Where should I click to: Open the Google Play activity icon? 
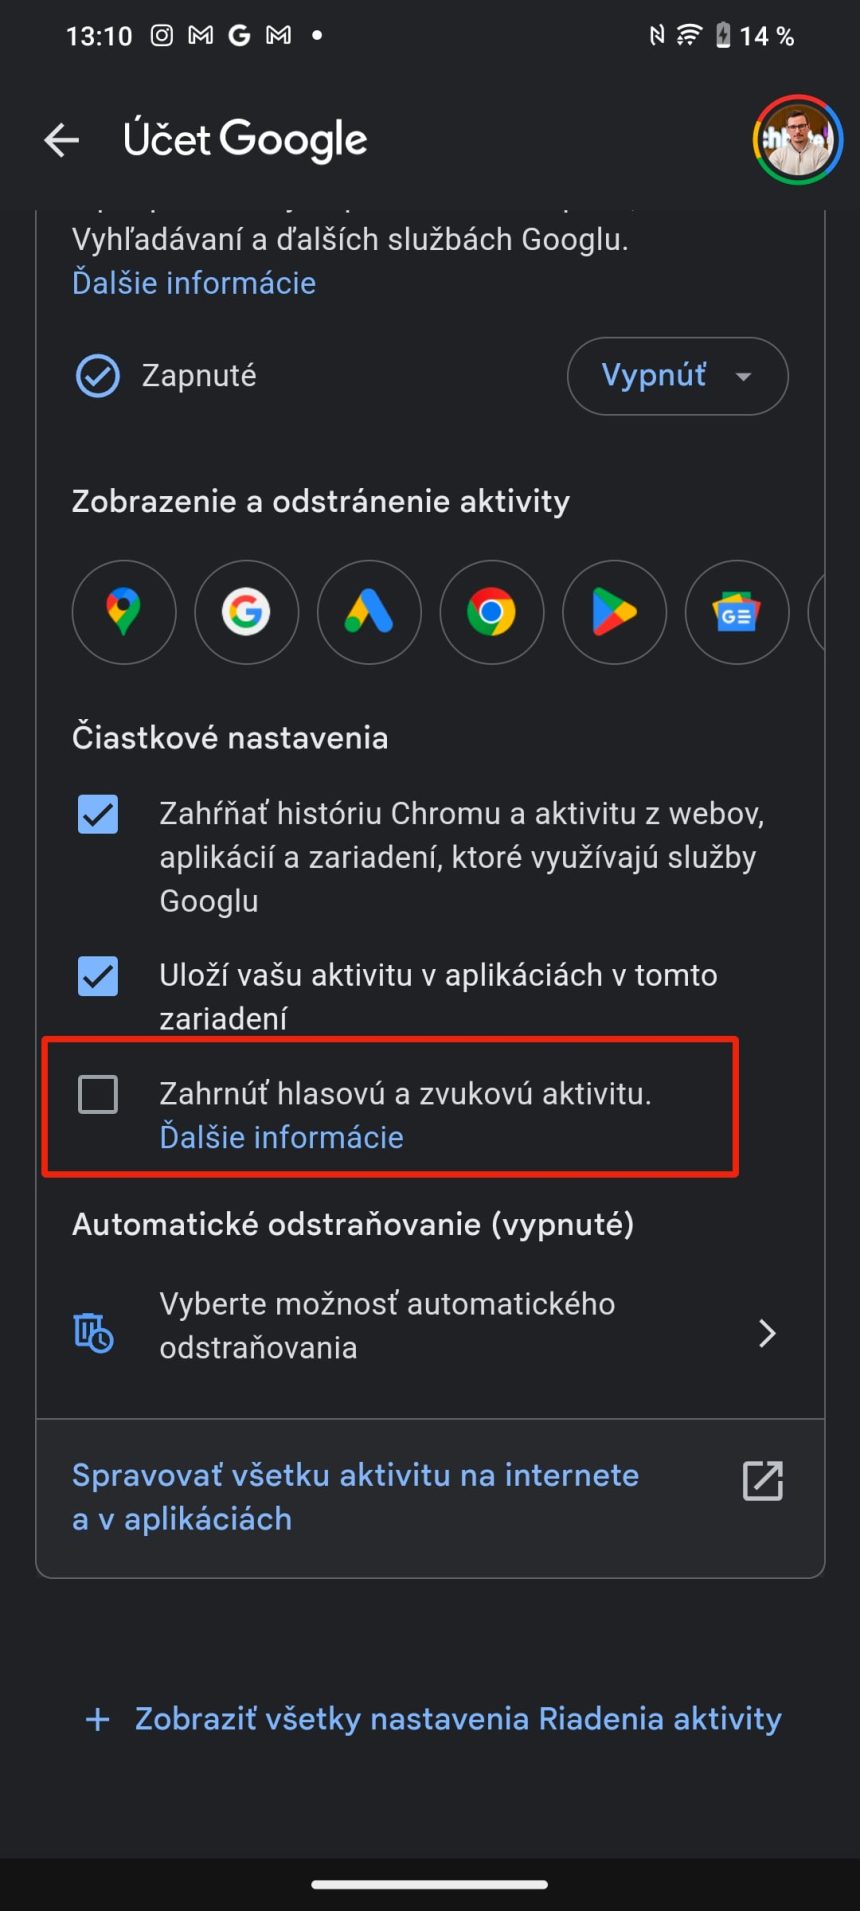(614, 613)
